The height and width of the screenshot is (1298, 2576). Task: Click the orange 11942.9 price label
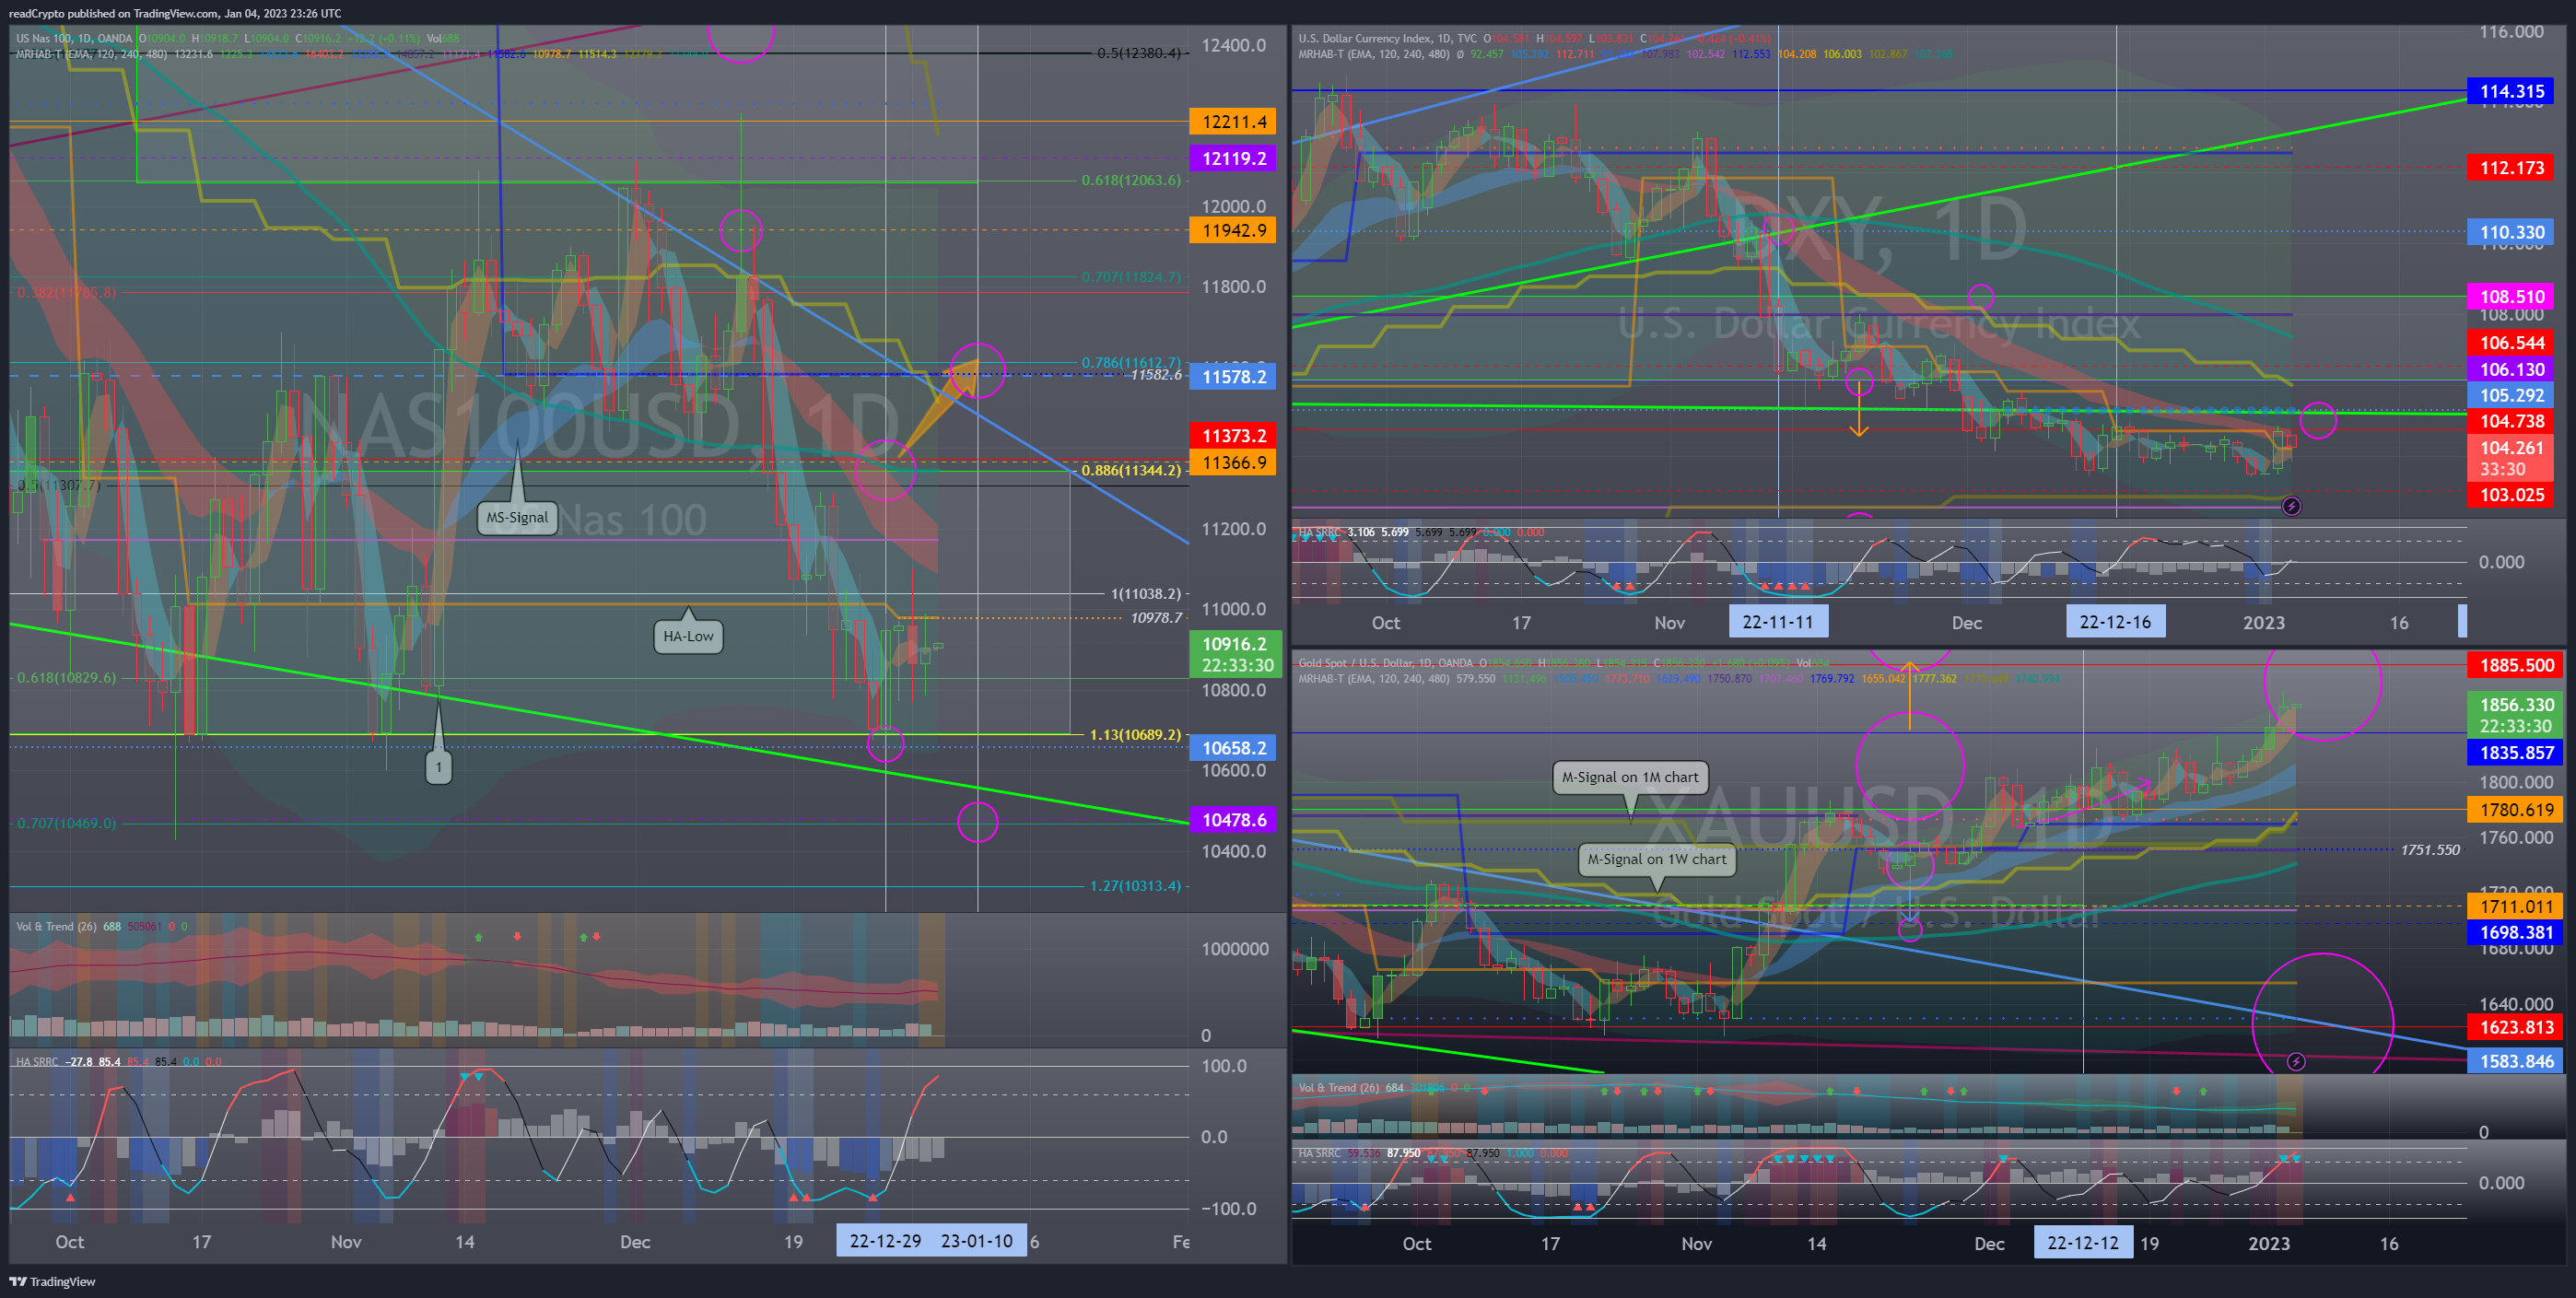pyautogui.click(x=1232, y=230)
